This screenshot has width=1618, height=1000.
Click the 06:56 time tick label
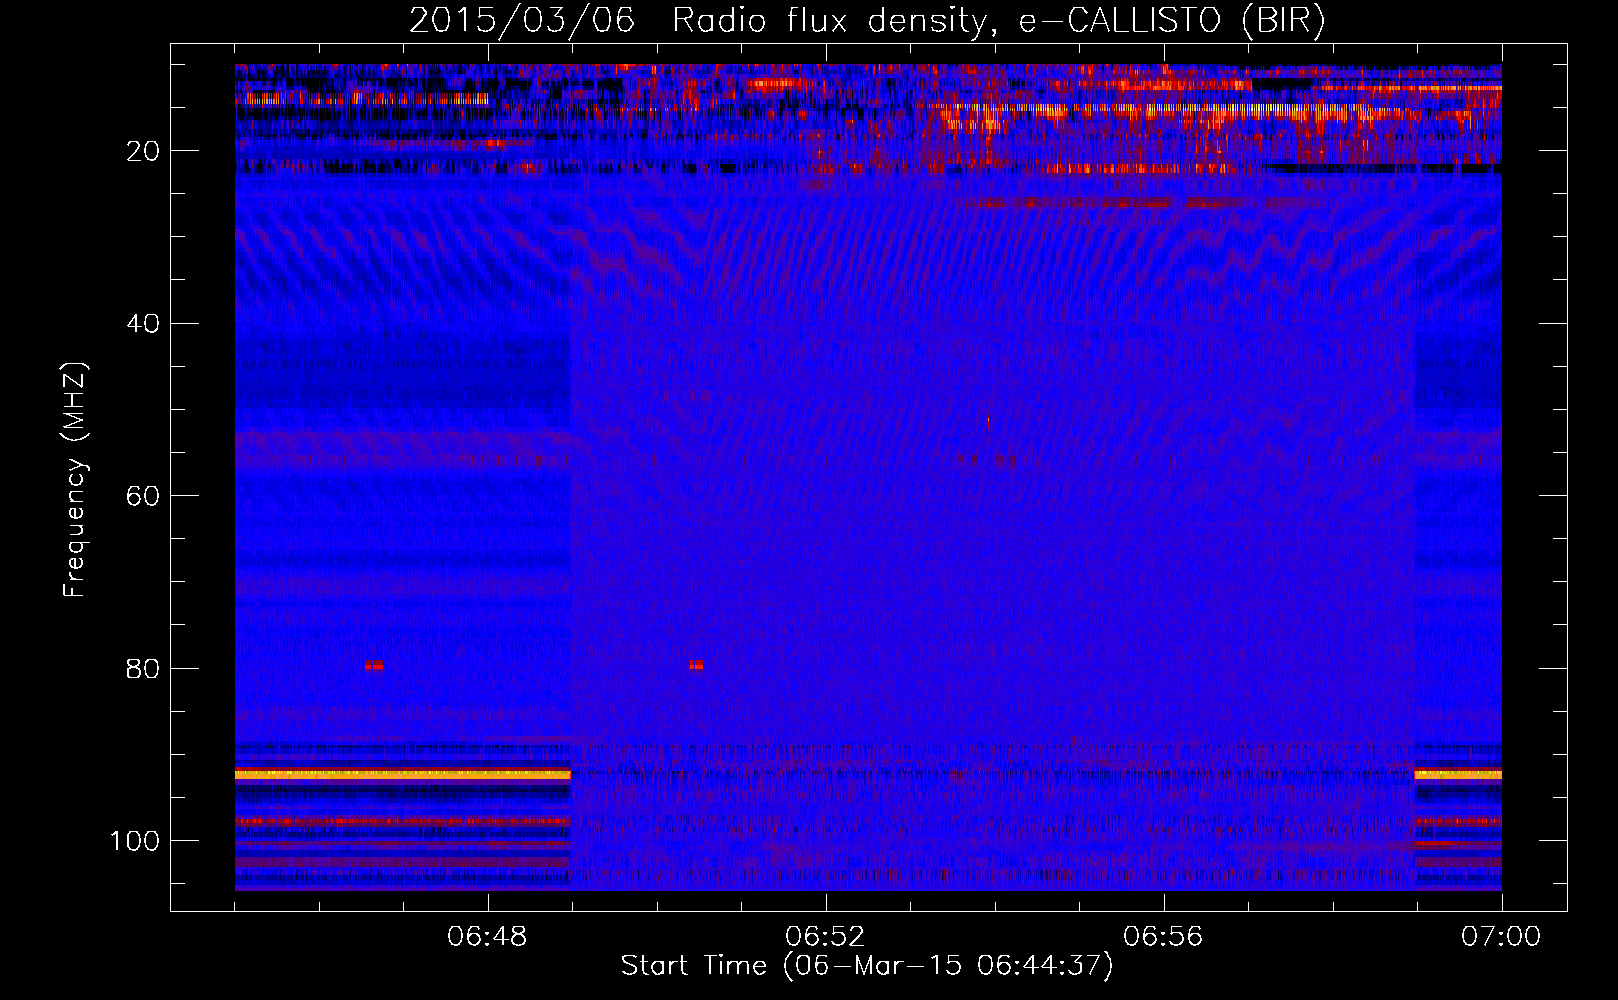click(1164, 937)
